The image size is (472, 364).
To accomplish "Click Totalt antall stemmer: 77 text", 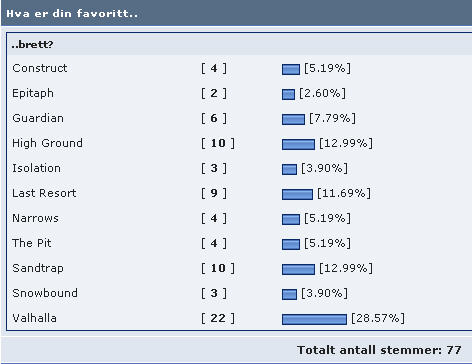I will tap(379, 350).
